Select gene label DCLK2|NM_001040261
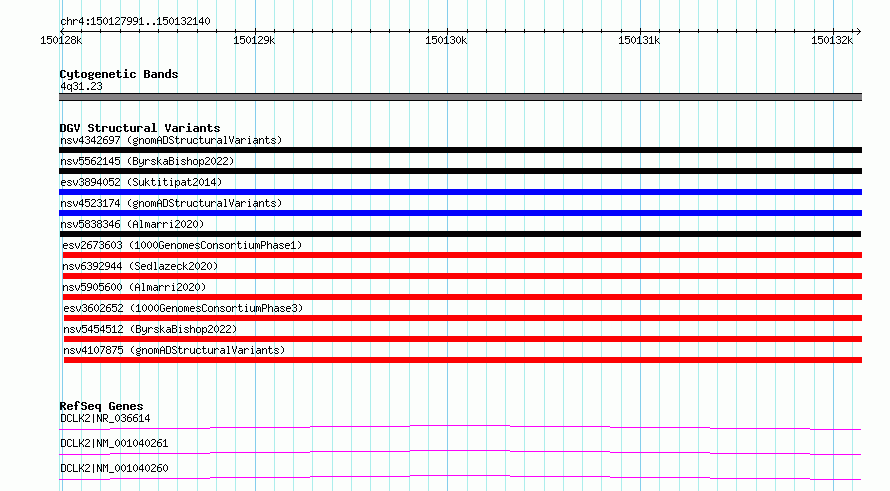Screen dimensions: 890x491 click(x=114, y=443)
